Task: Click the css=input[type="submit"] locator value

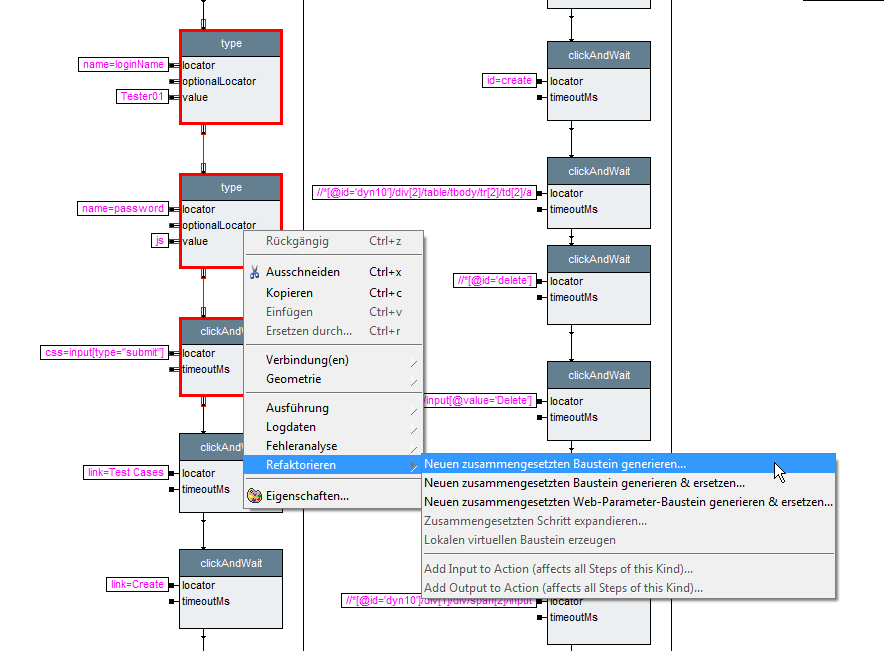Action: (x=104, y=353)
